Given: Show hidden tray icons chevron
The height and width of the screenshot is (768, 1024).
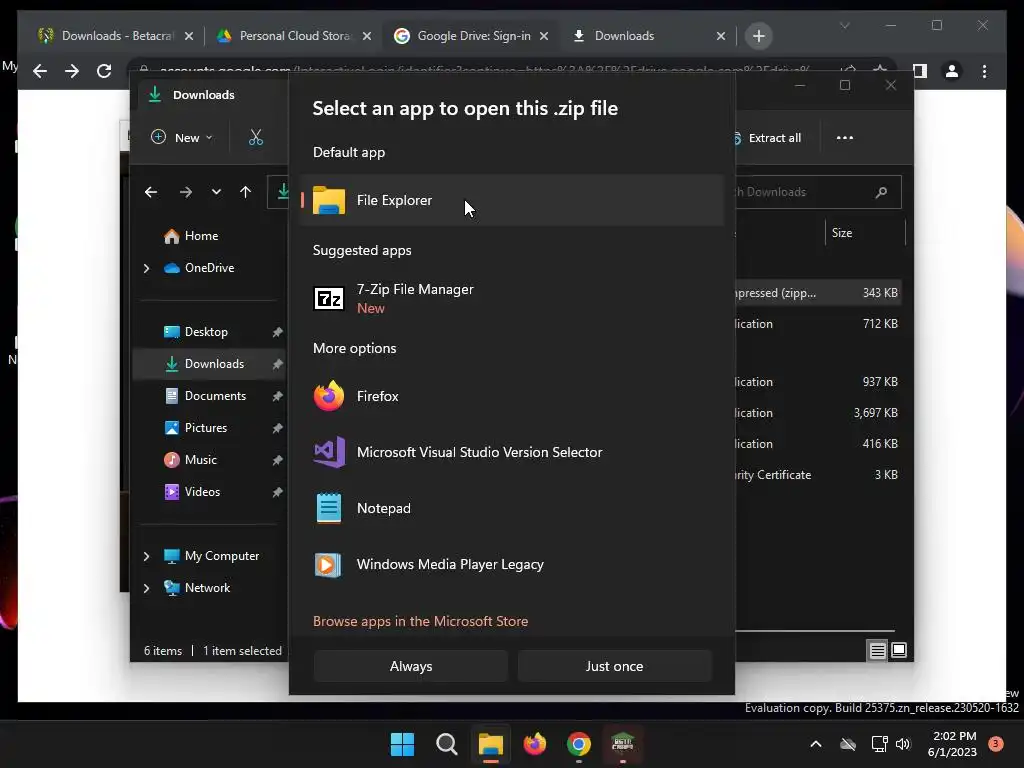Looking at the screenshot, I should [x=816, y=744].
